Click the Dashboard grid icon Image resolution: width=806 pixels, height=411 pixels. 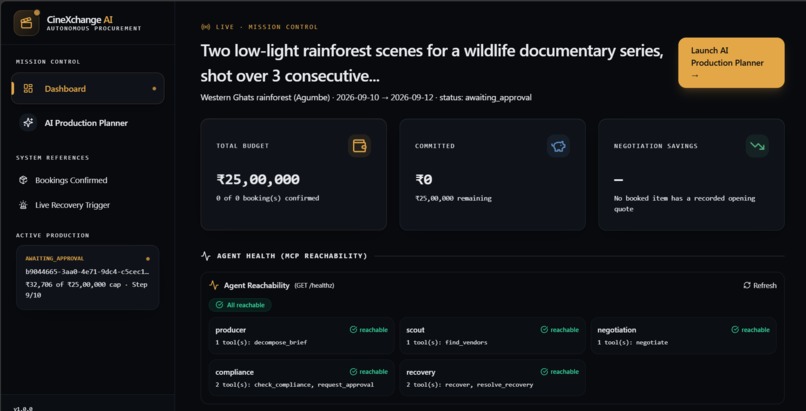(28, 89)
